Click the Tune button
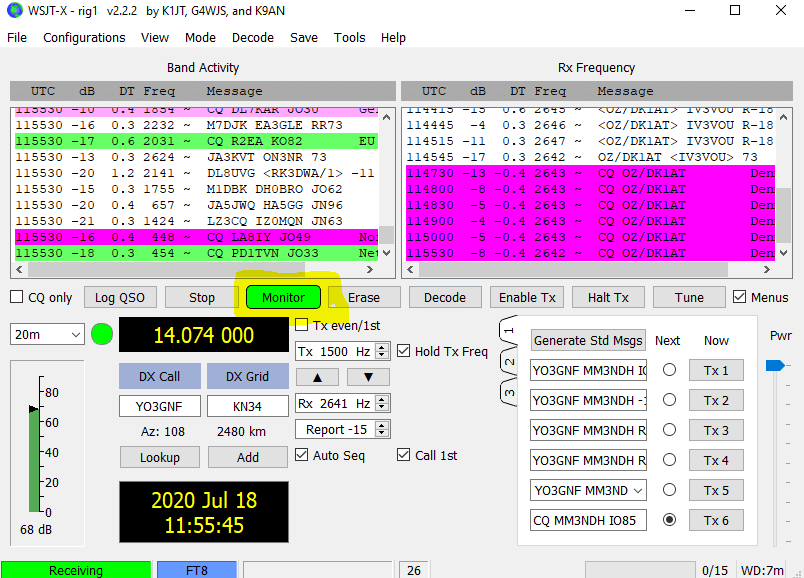This screenshot has height=578, width=804. 689,297
